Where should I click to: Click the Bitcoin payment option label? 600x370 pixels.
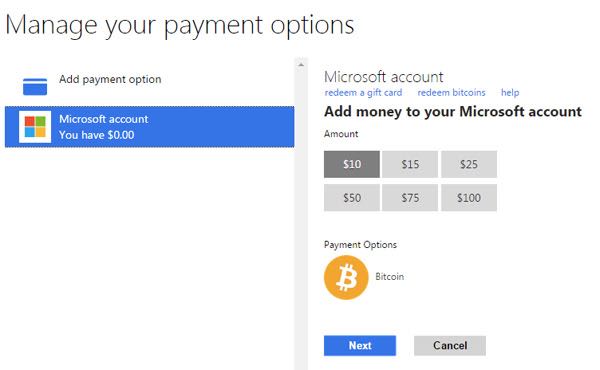click(390, 277)
